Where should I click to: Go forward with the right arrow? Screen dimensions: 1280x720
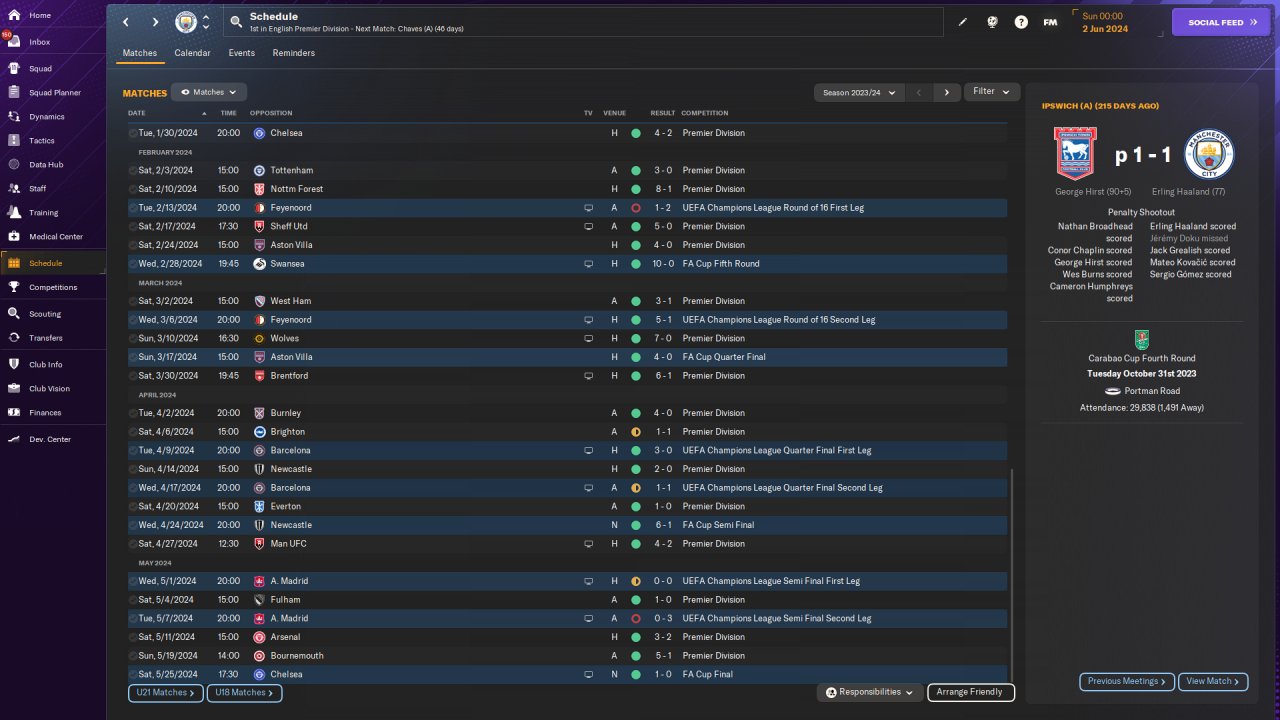[155, 22]
